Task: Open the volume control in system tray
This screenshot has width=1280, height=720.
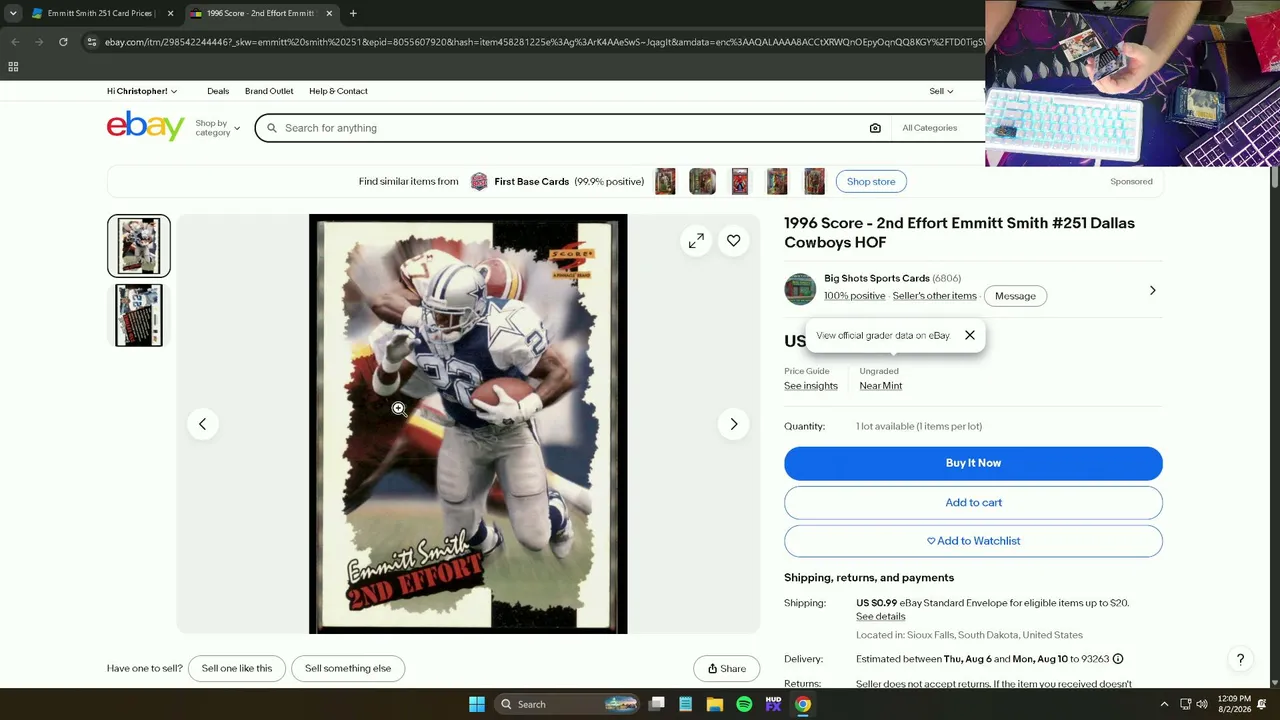Action: click(x=1202, y=704)
